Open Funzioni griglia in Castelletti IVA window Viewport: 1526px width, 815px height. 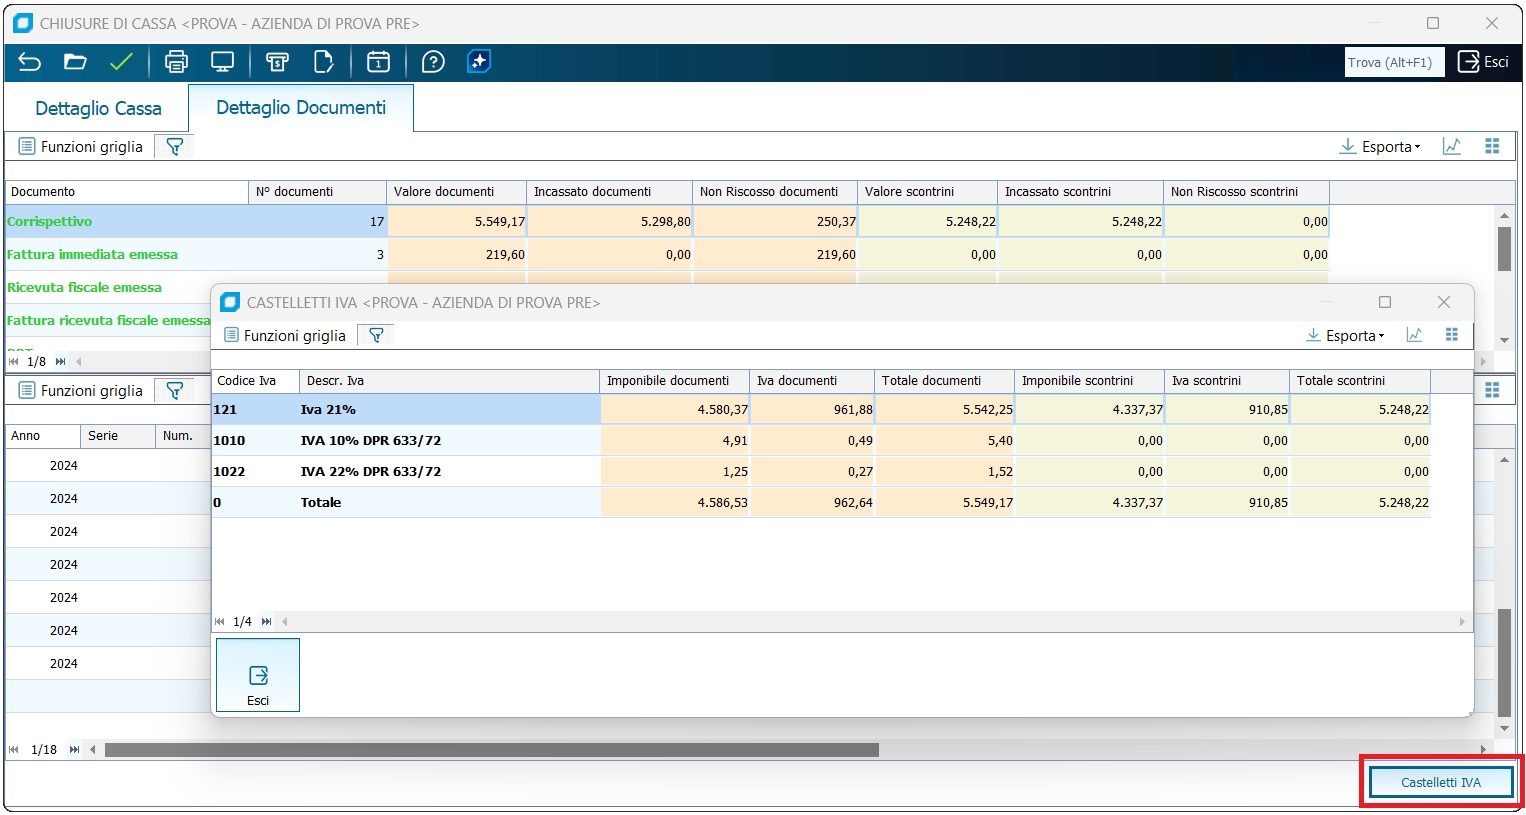click(285, 335)
